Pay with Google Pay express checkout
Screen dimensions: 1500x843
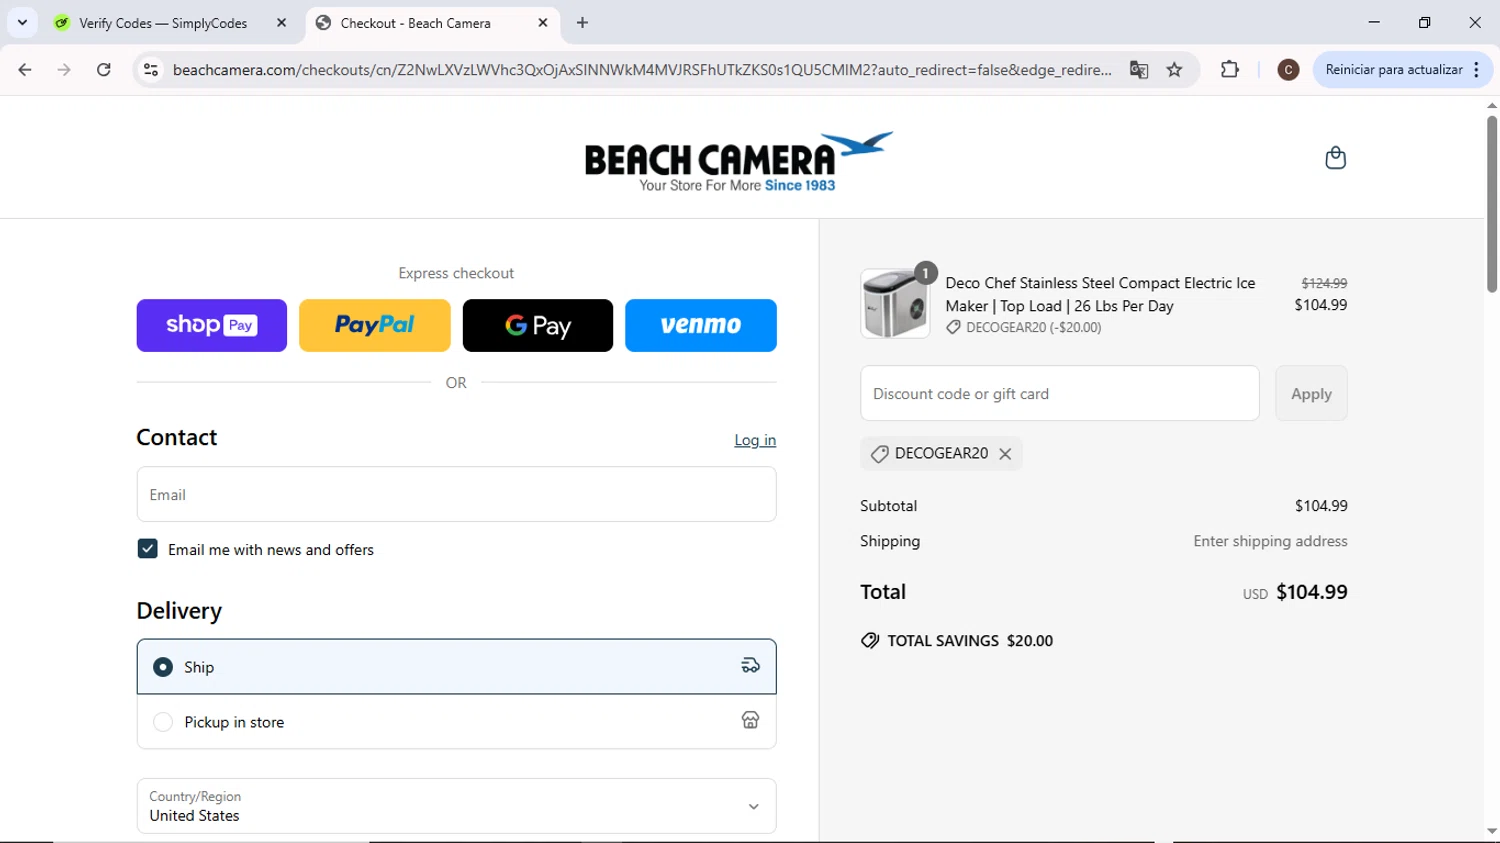(538, 325)
